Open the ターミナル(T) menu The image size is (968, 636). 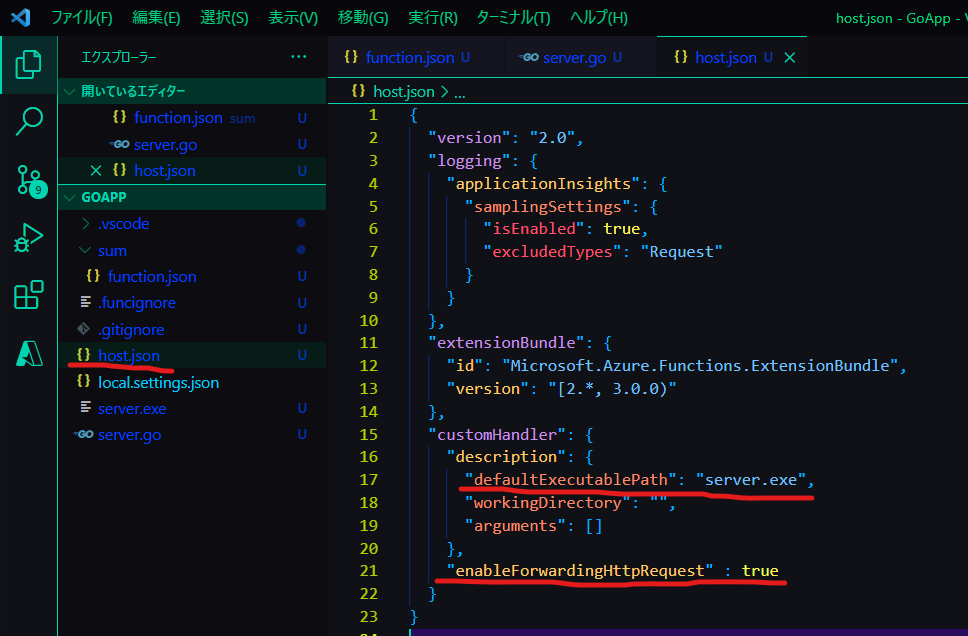point(513,17)
